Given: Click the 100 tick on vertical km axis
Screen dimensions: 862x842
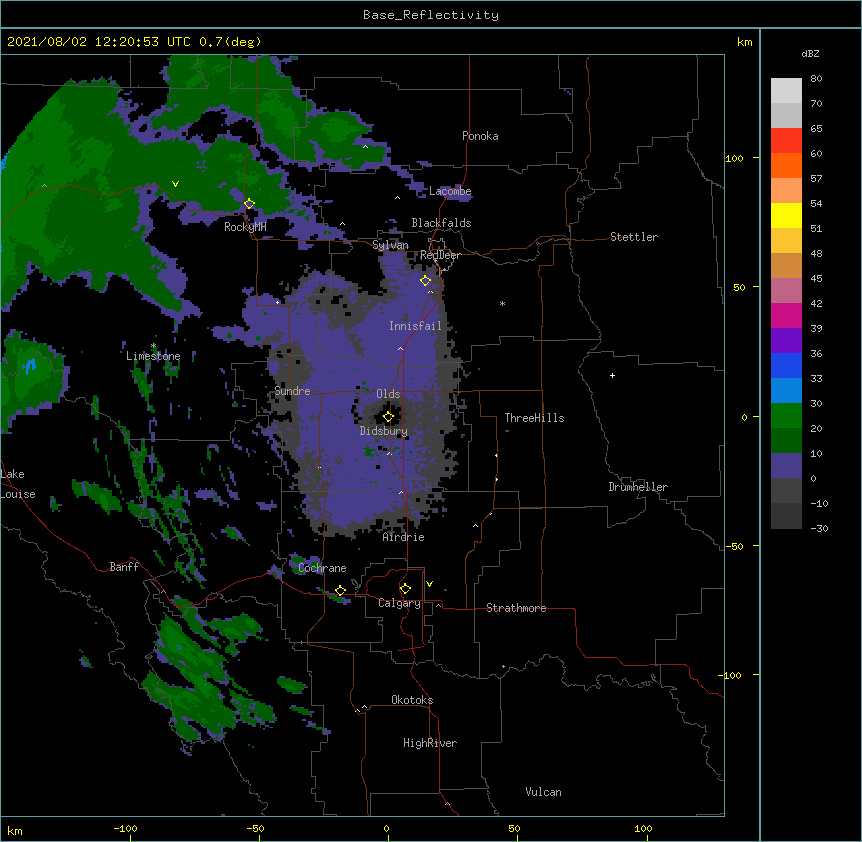Looking at the screenshot, I should pyautogui.click(x=734, y=158).
